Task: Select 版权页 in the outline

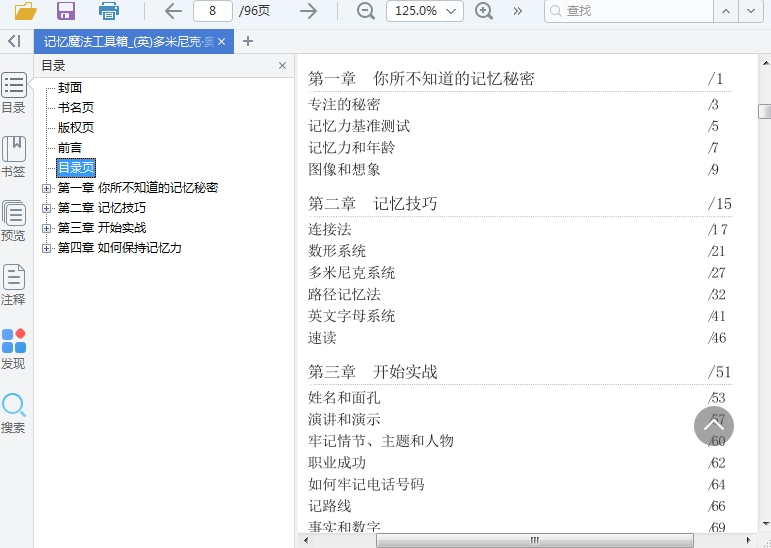Action: (76, 127)
